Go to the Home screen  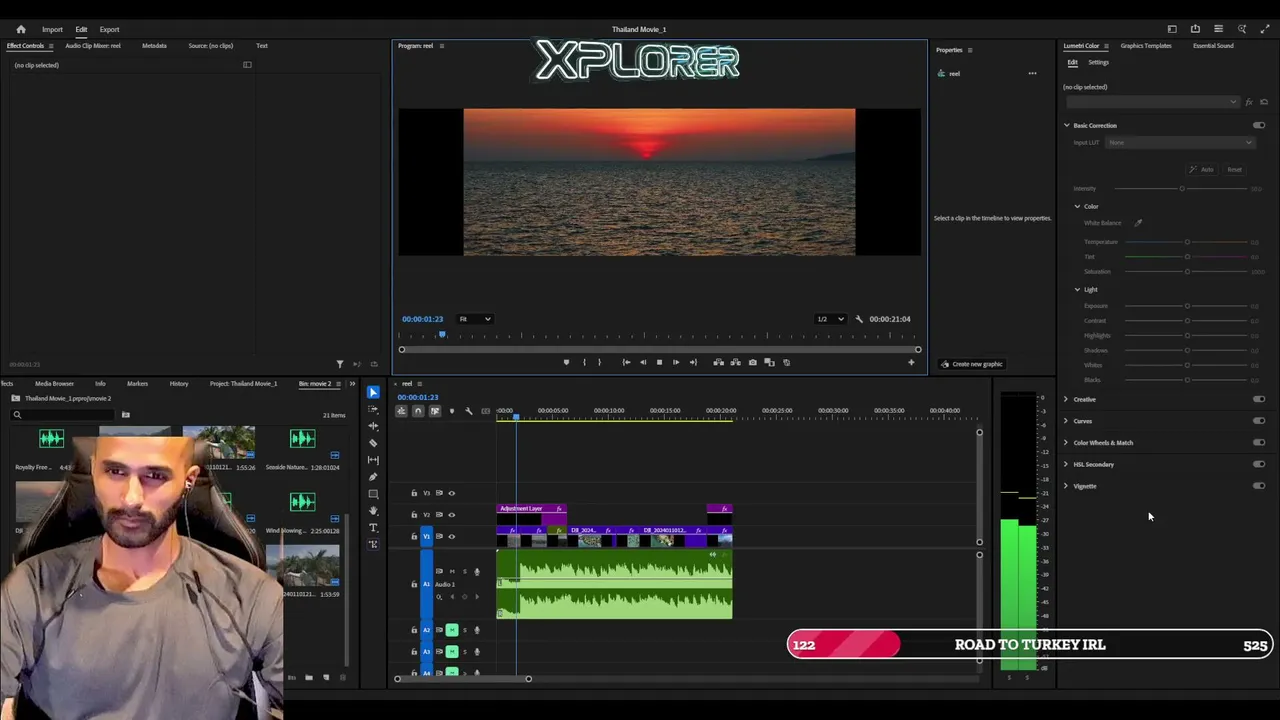21,29
